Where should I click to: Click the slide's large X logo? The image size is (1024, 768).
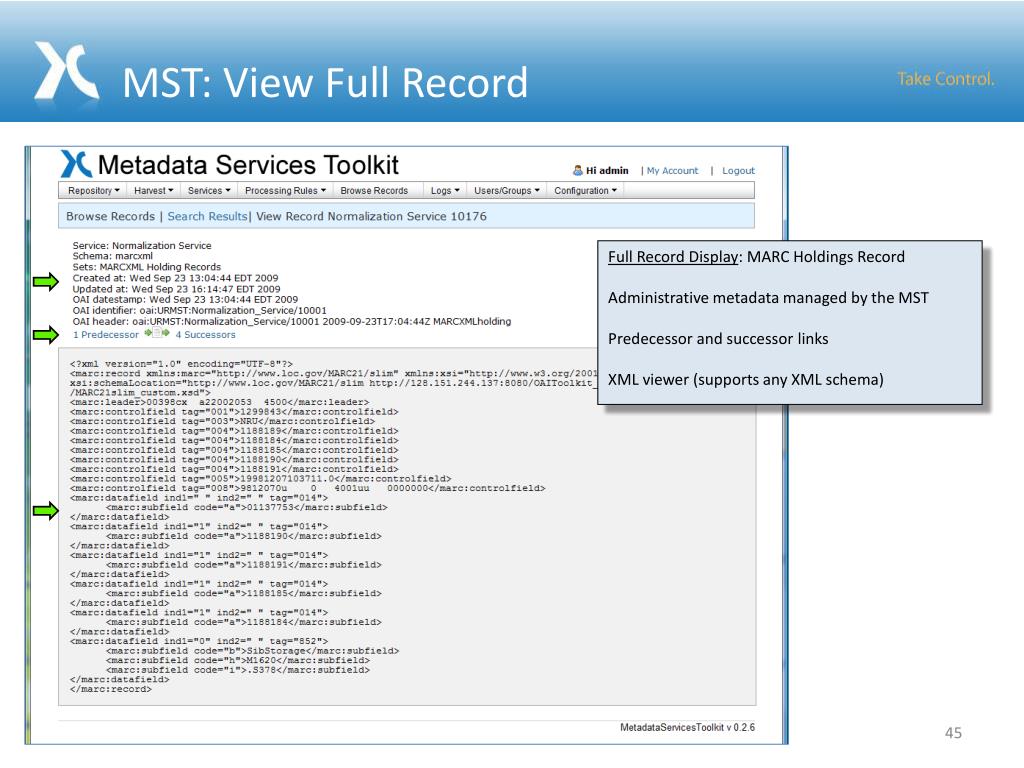67,71
